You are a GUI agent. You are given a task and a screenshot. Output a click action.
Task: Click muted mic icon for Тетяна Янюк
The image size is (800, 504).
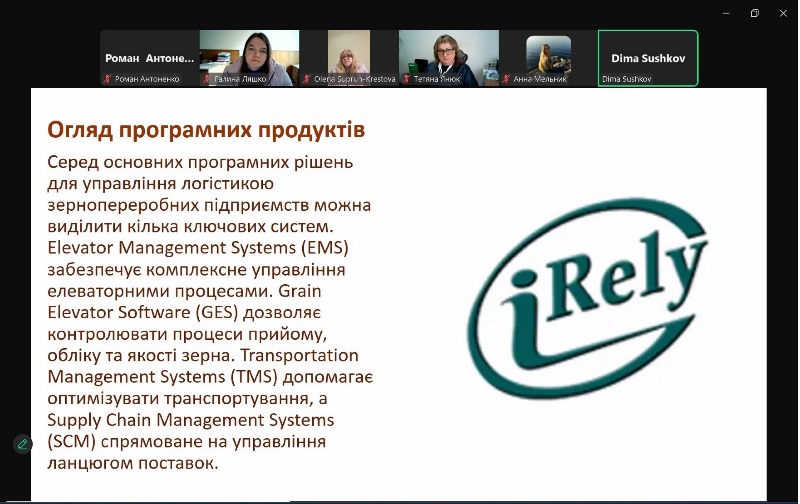click(407, 79)
